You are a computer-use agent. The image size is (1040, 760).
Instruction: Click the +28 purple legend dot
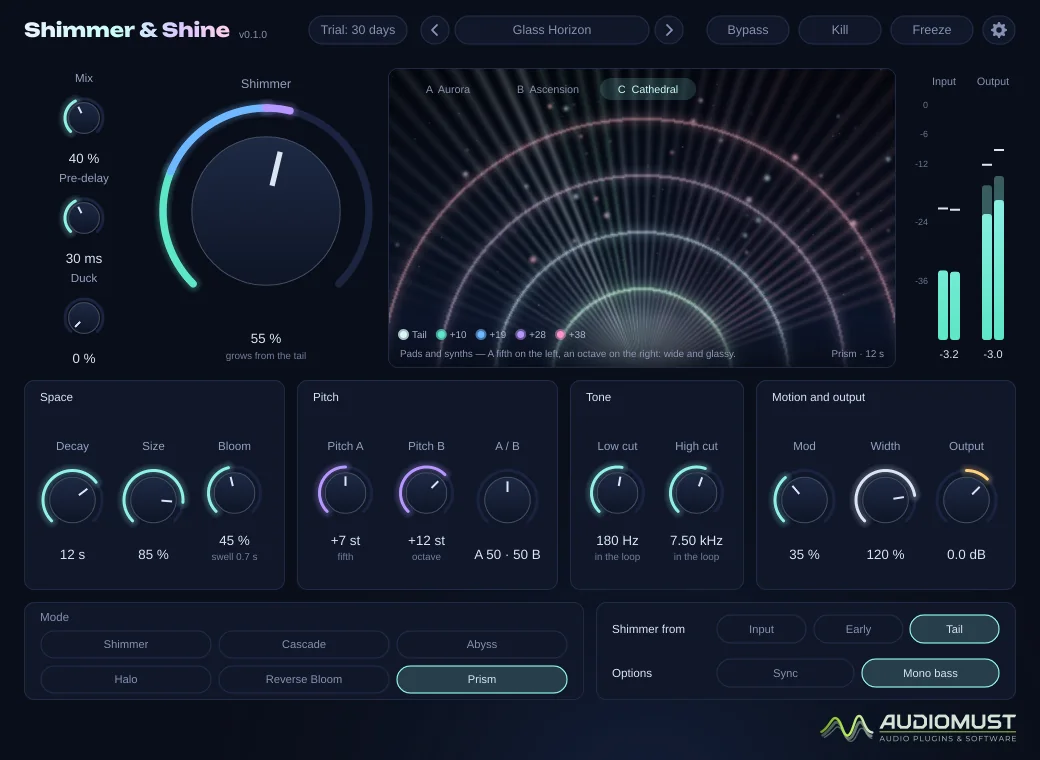point(521,334)
